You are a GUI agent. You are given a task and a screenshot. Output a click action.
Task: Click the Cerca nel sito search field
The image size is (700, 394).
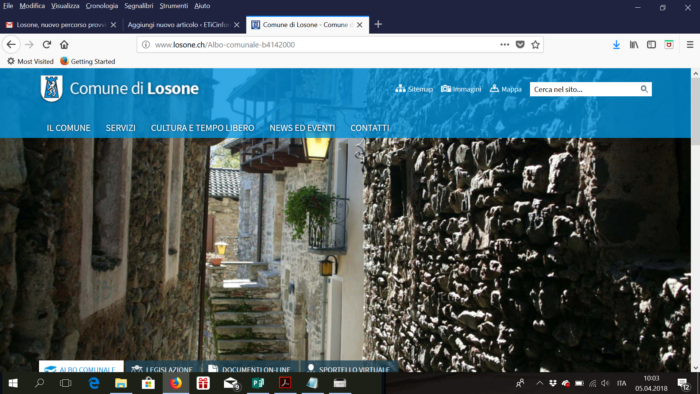(586, 89)
